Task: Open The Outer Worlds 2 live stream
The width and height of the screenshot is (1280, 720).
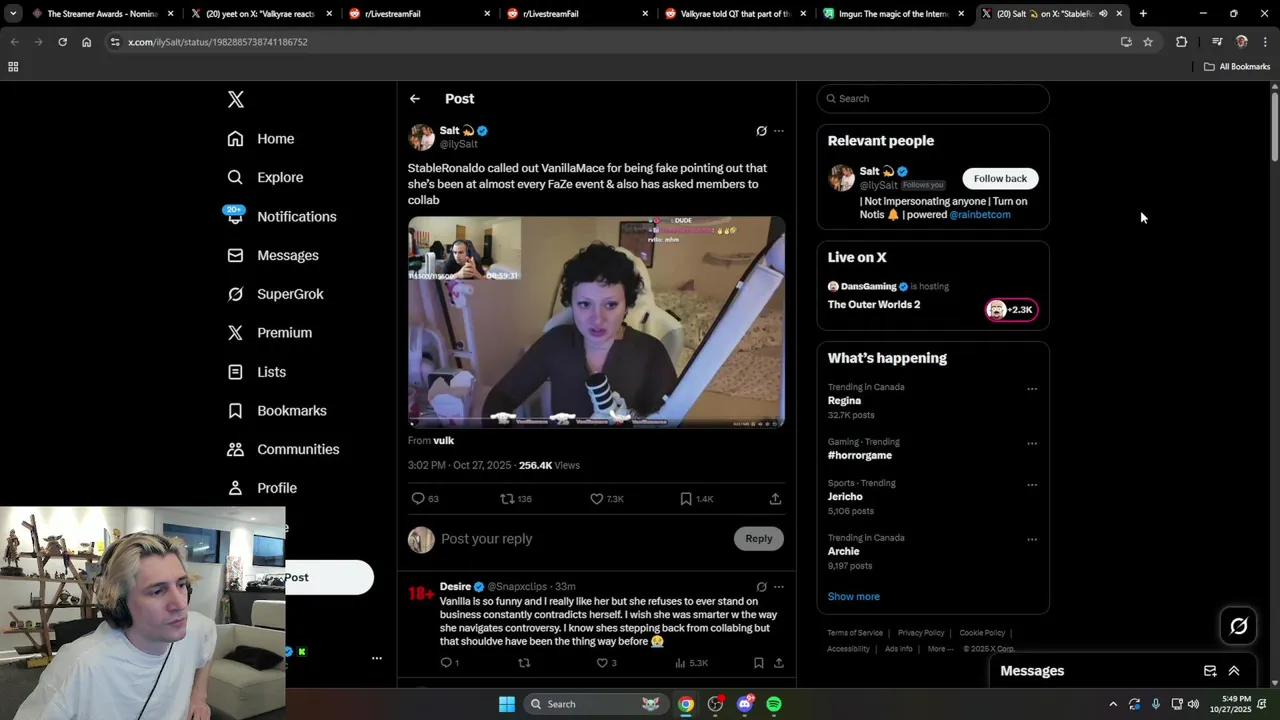Action: (874, 305)
